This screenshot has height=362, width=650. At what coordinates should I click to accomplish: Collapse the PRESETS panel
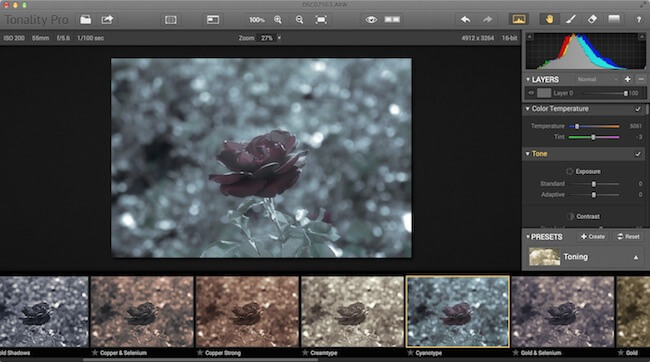tap(528, 237)
